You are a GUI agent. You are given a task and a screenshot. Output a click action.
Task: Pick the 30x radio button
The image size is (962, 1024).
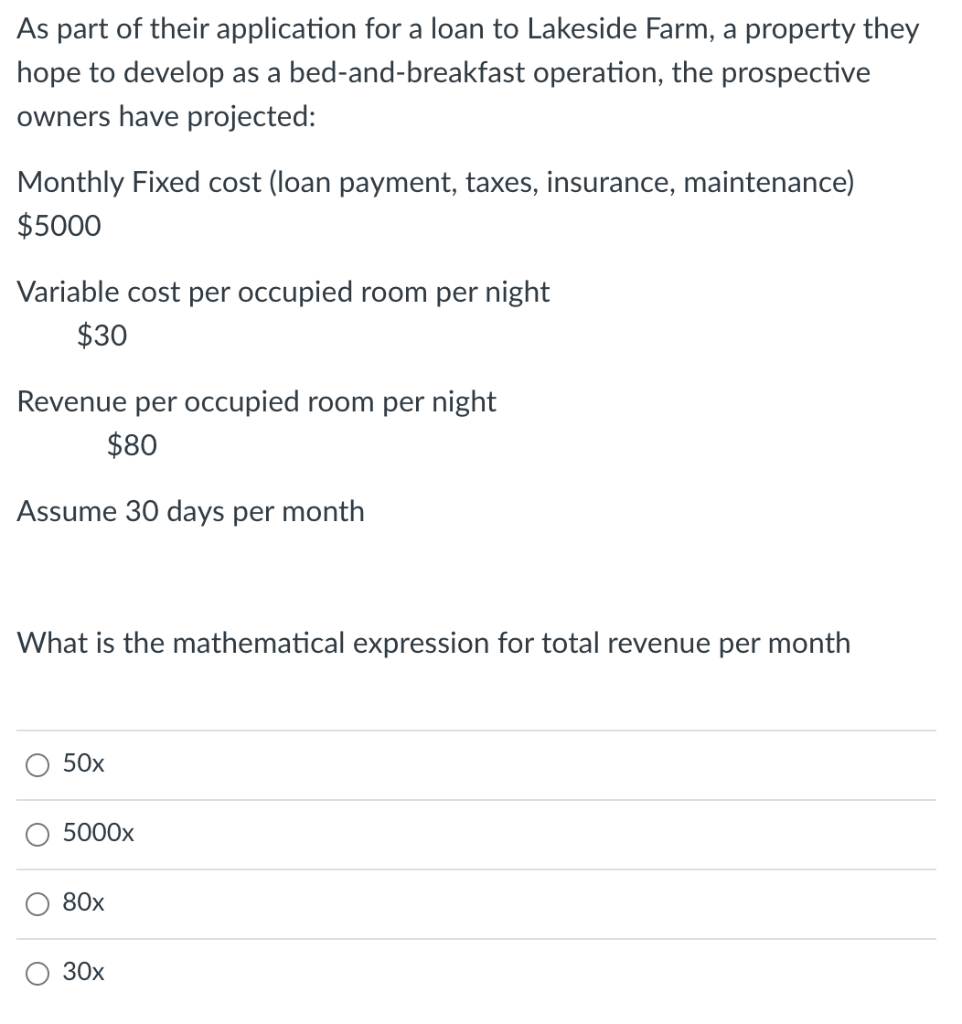[x=38, y=973]
